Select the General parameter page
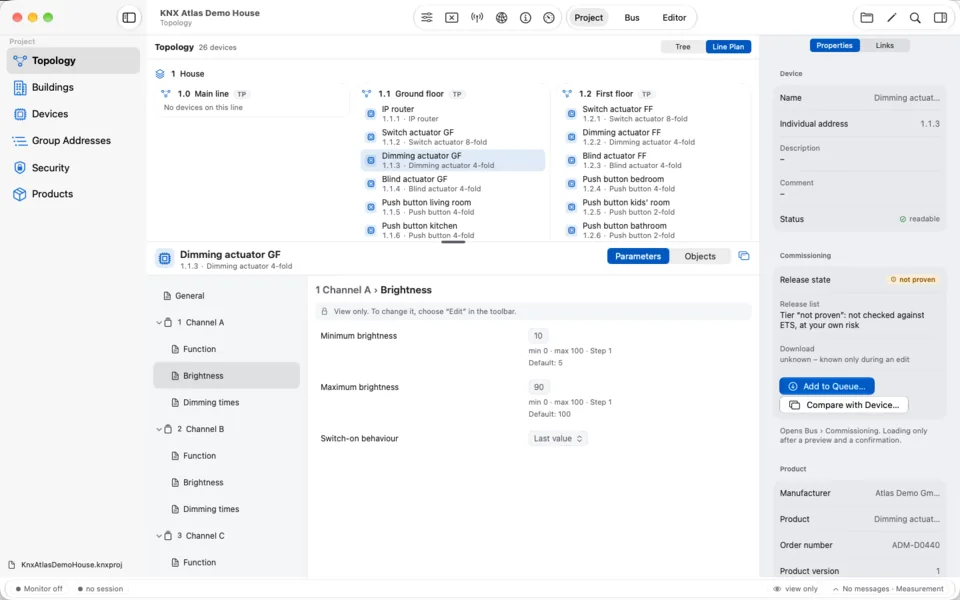Screen dimensions: 960x600 pyautogui.click(x=227, y=296)
